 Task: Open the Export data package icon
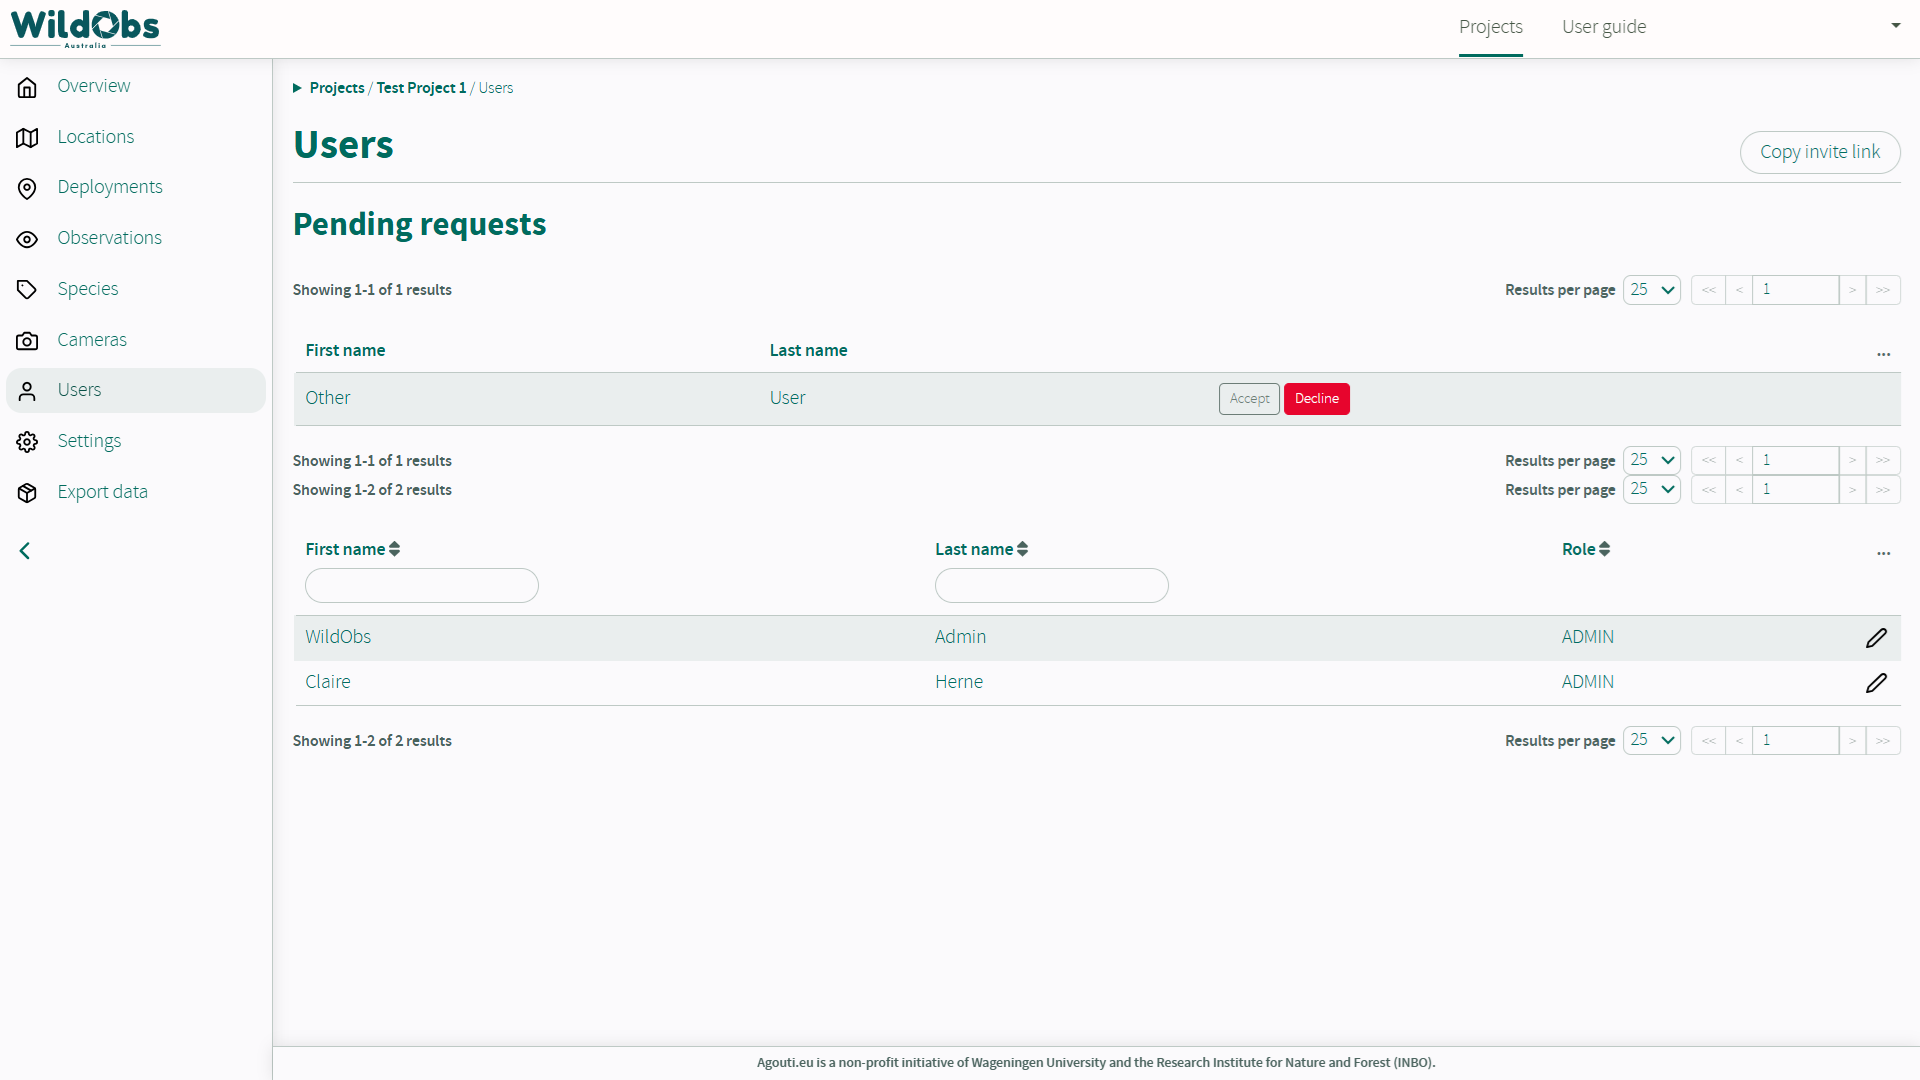[27, 492]
